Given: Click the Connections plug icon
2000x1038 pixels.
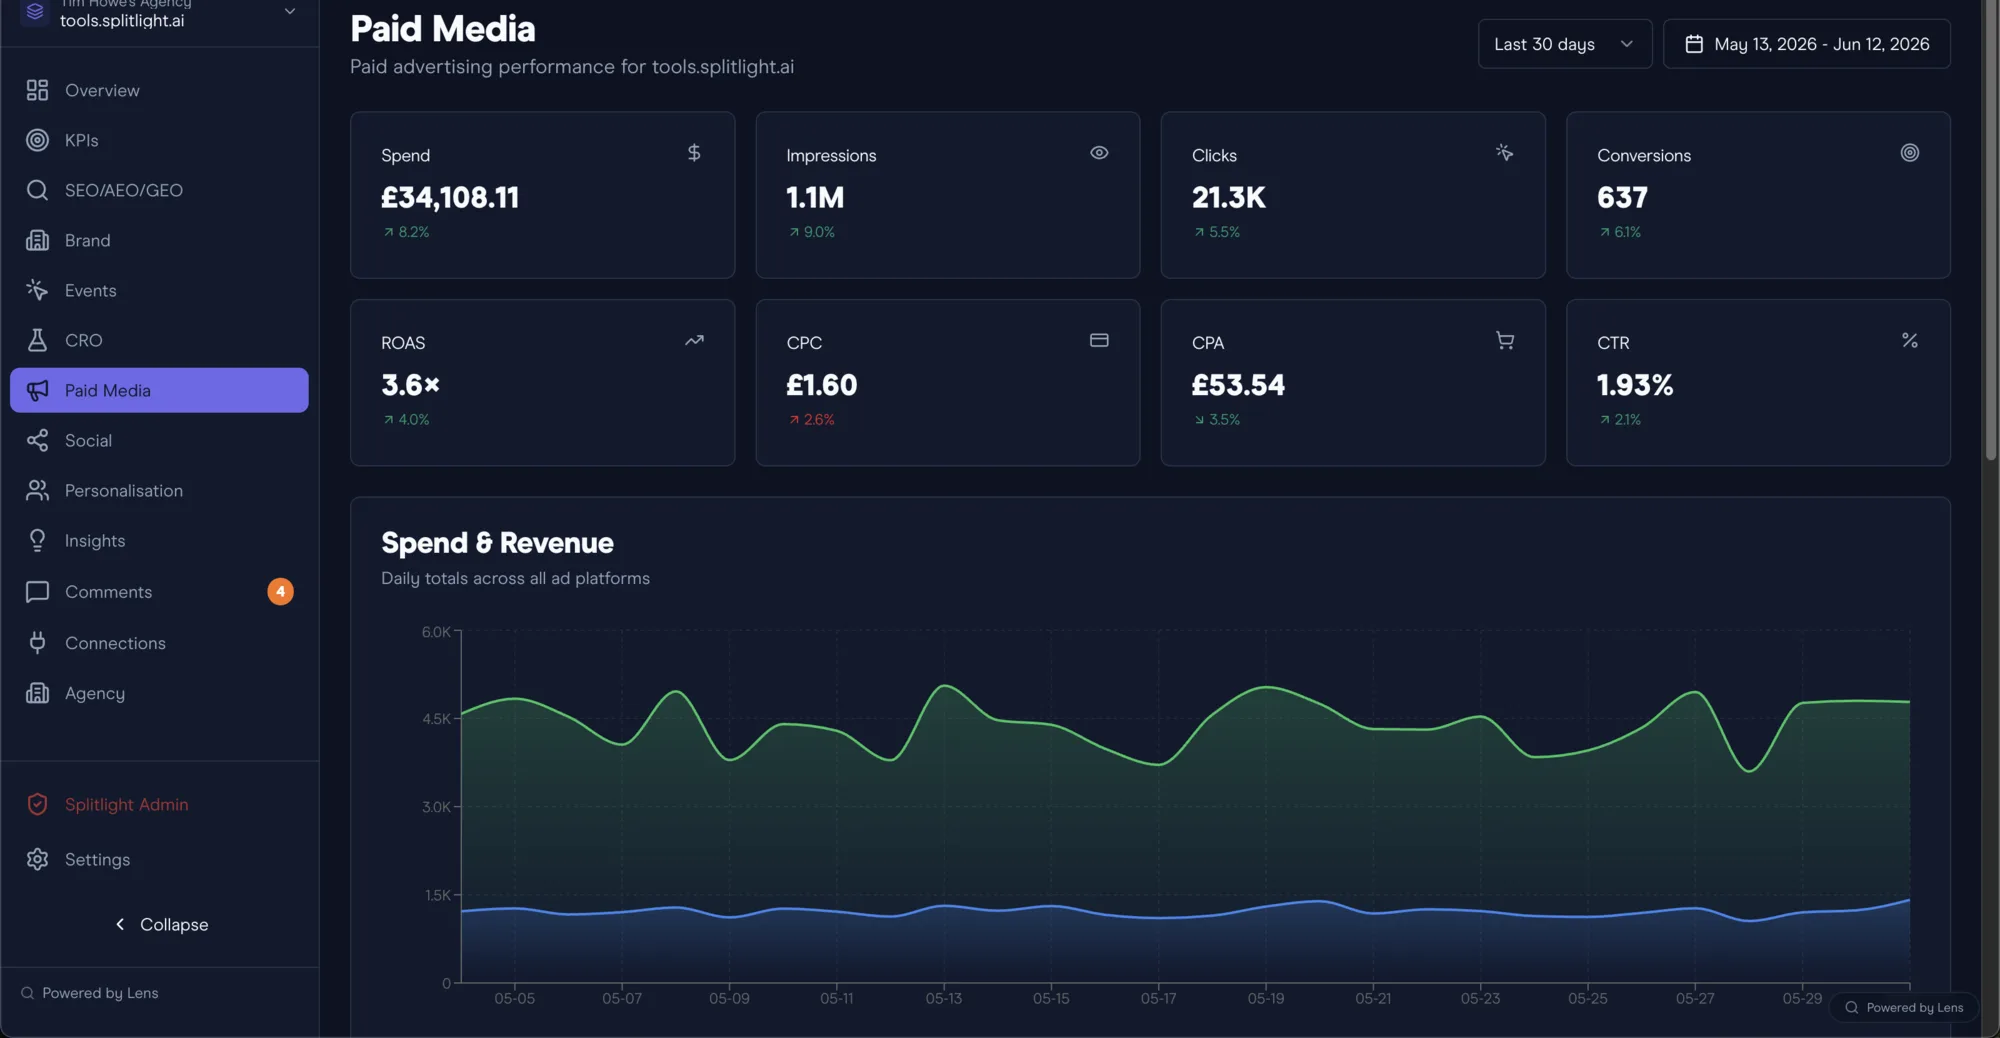Looking at the screenshot, I should coord(37,643).
